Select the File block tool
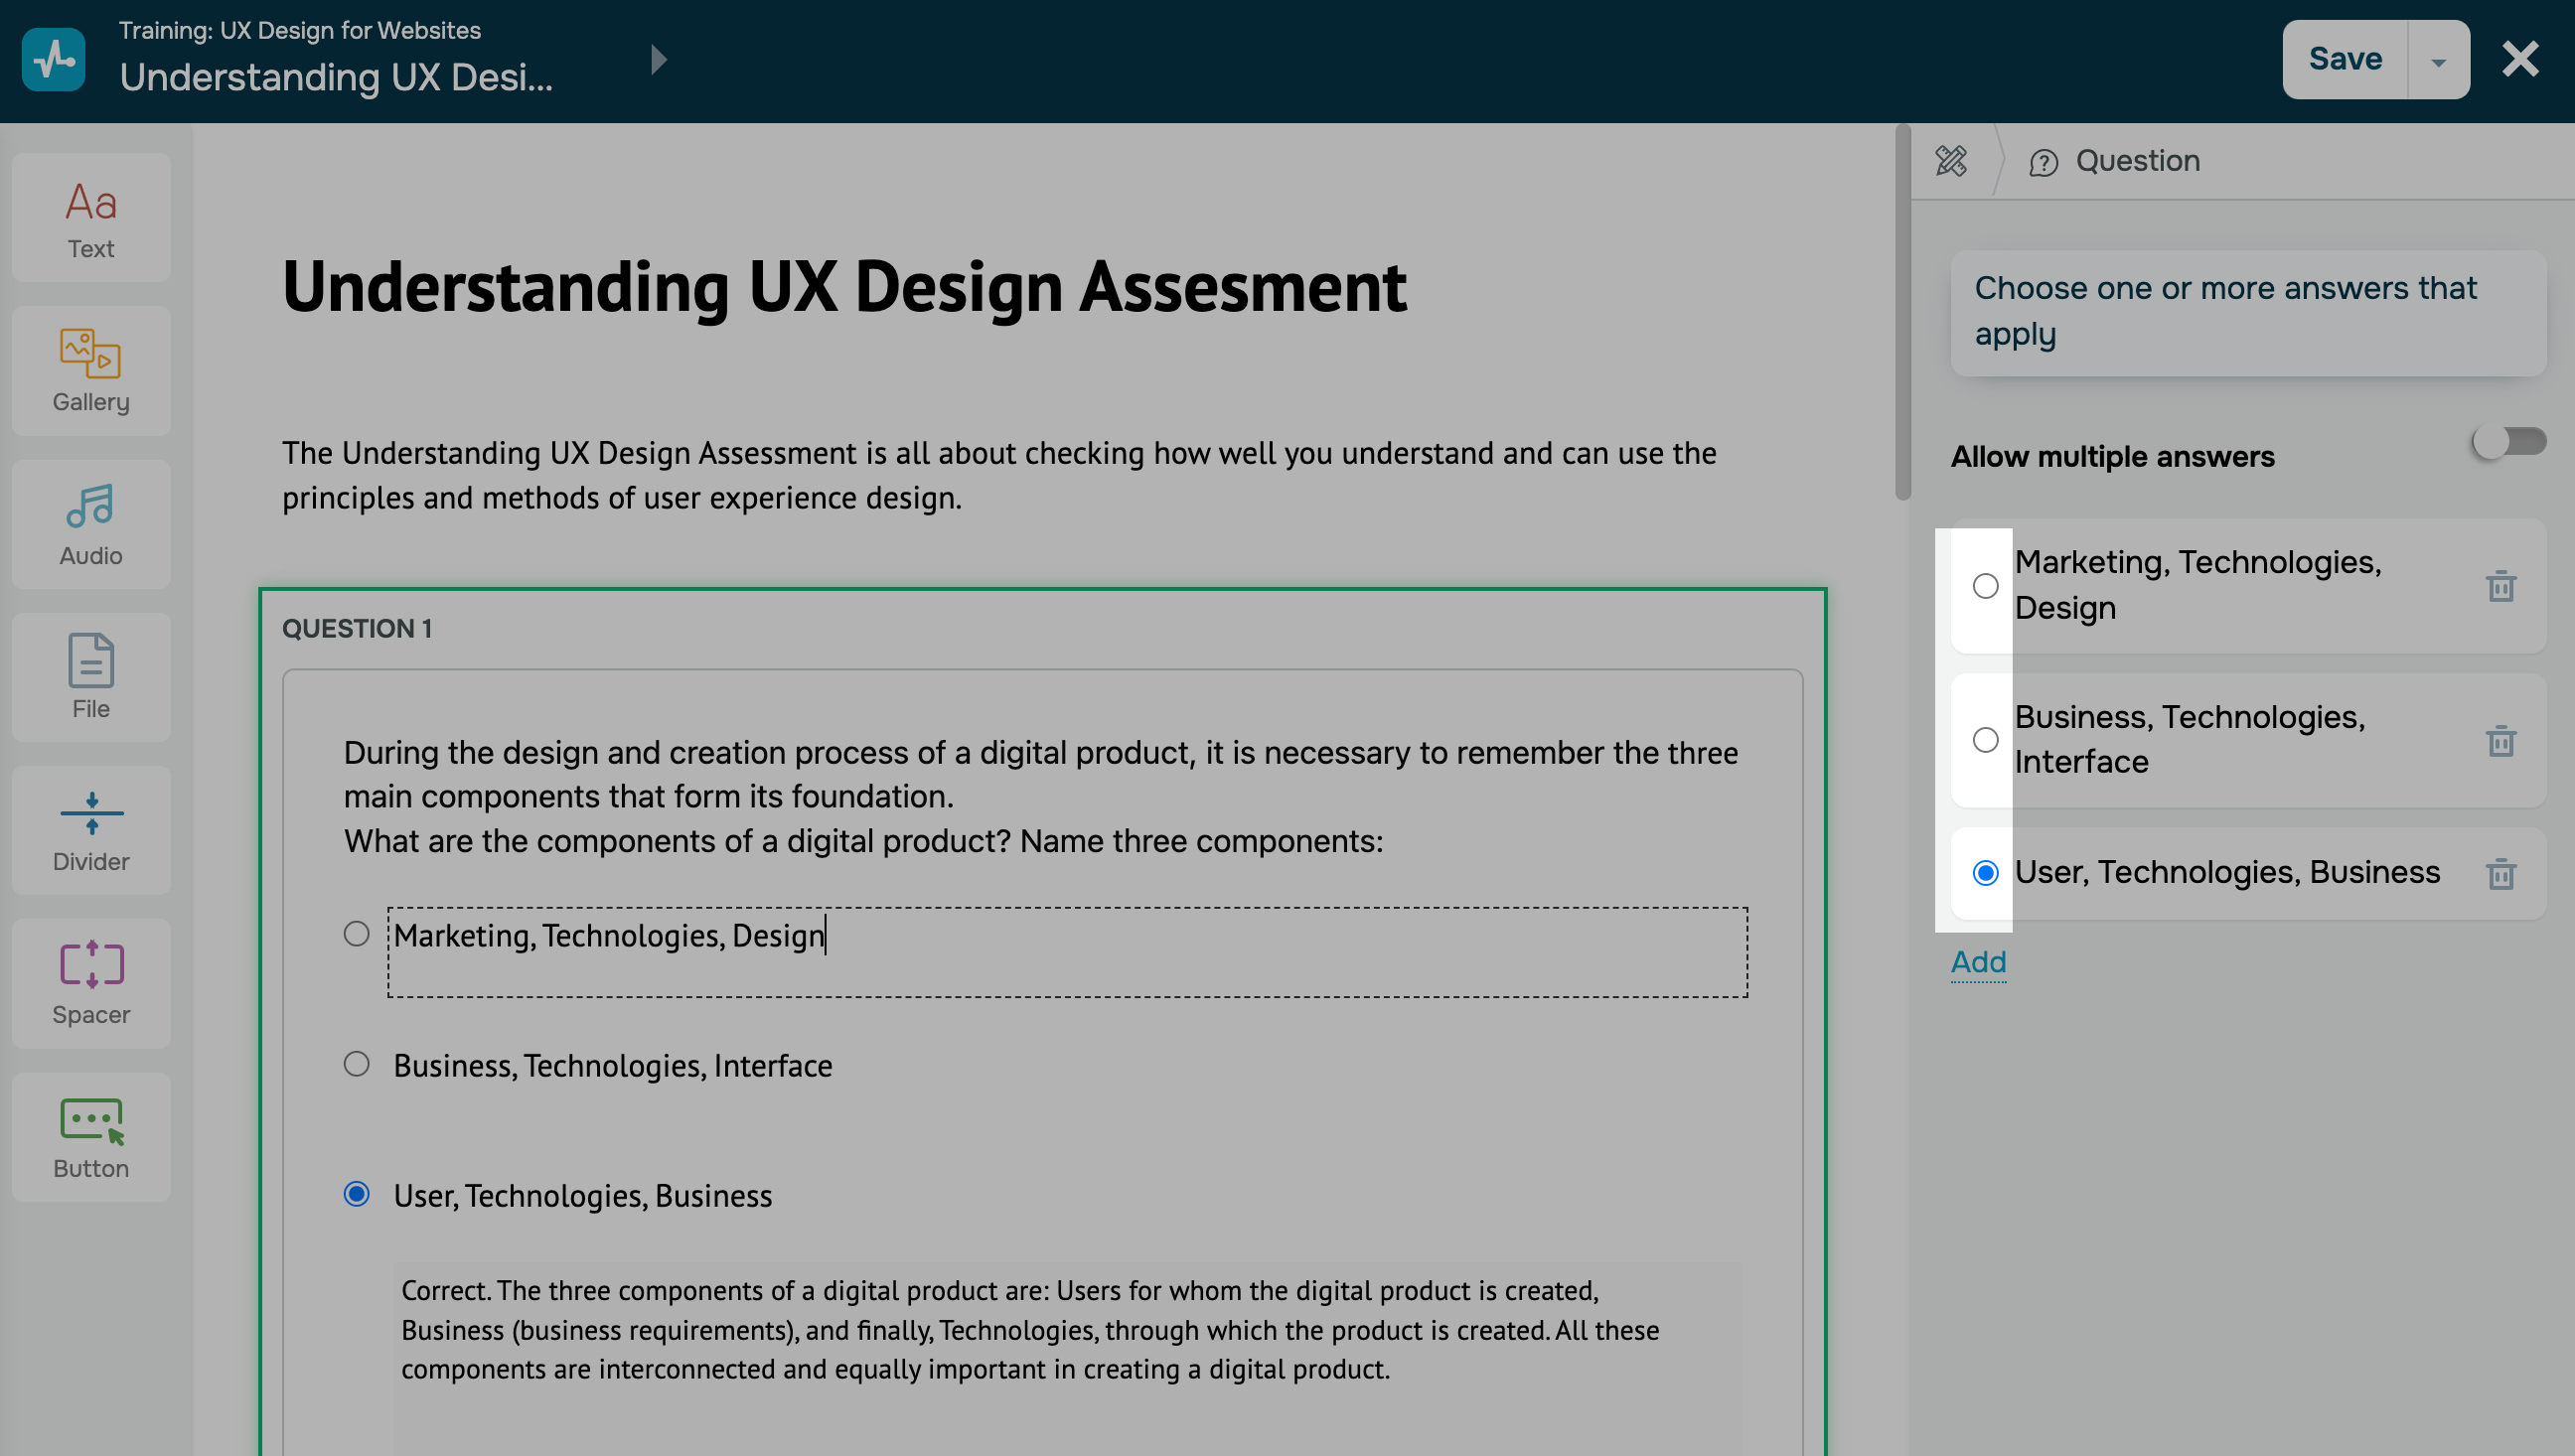The image size is (2575, 1456). [x=91, y=677]
